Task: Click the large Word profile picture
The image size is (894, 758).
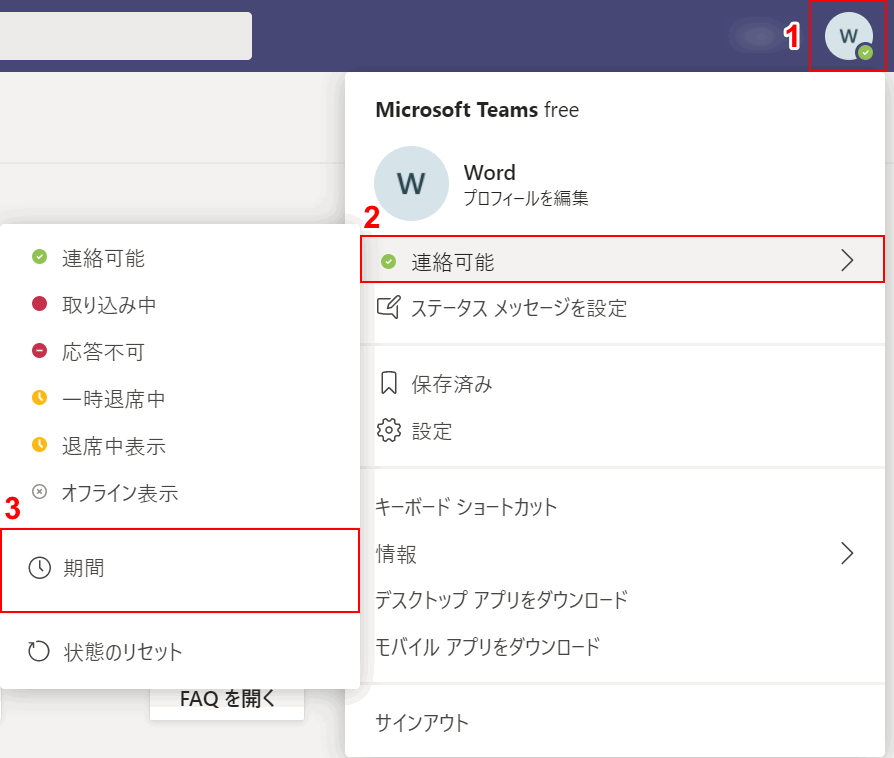Action: [x=411, y=184]
